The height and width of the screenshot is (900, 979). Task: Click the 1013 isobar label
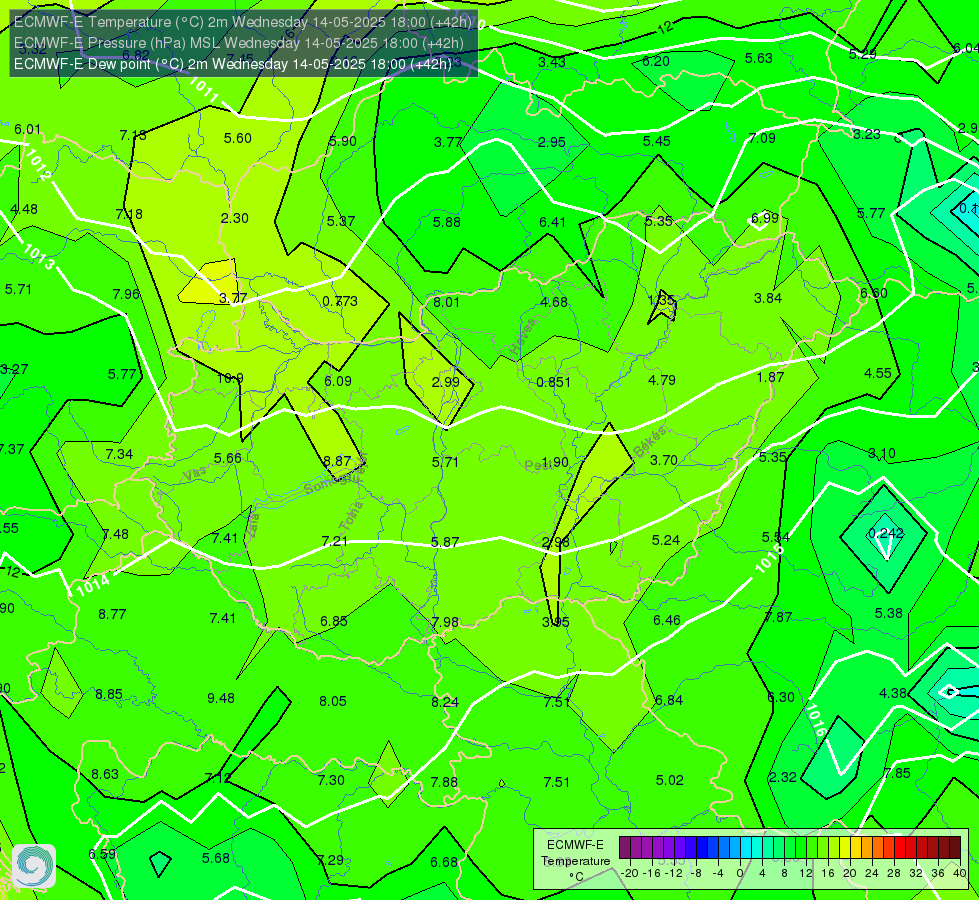point(39,257)
